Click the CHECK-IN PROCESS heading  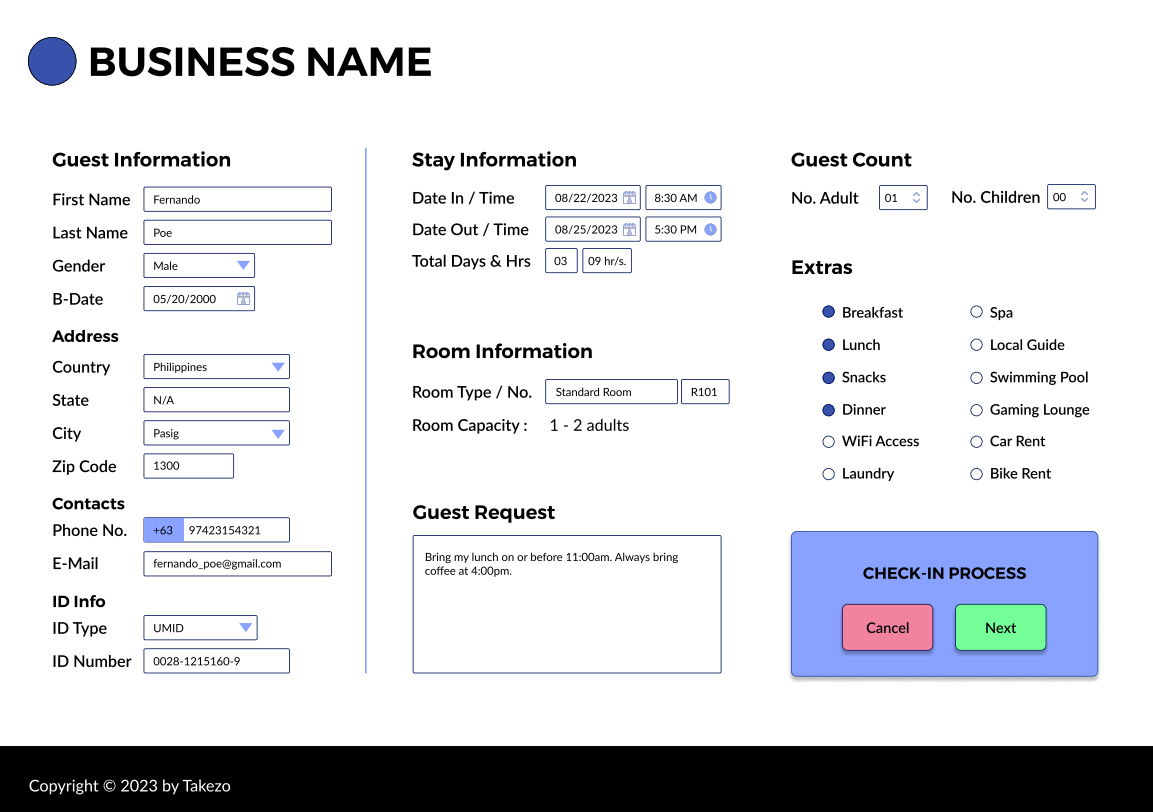(x=944, y=573)
